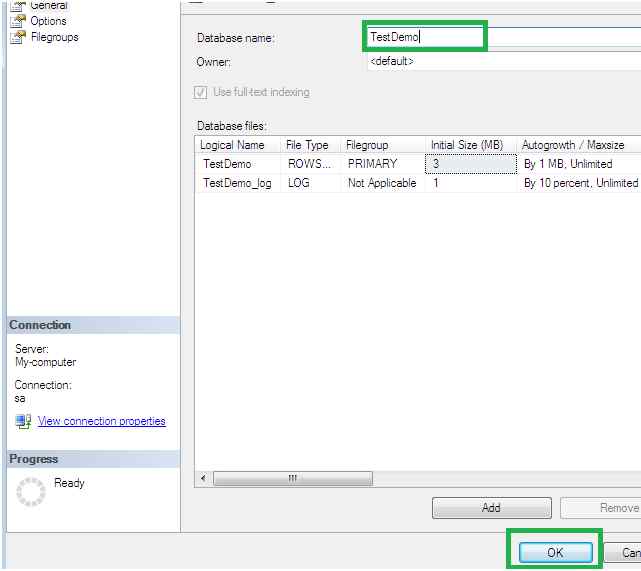Click the Filegroups page icon
The width and height of the screenshot is (641, 571).
pos(18,37)
